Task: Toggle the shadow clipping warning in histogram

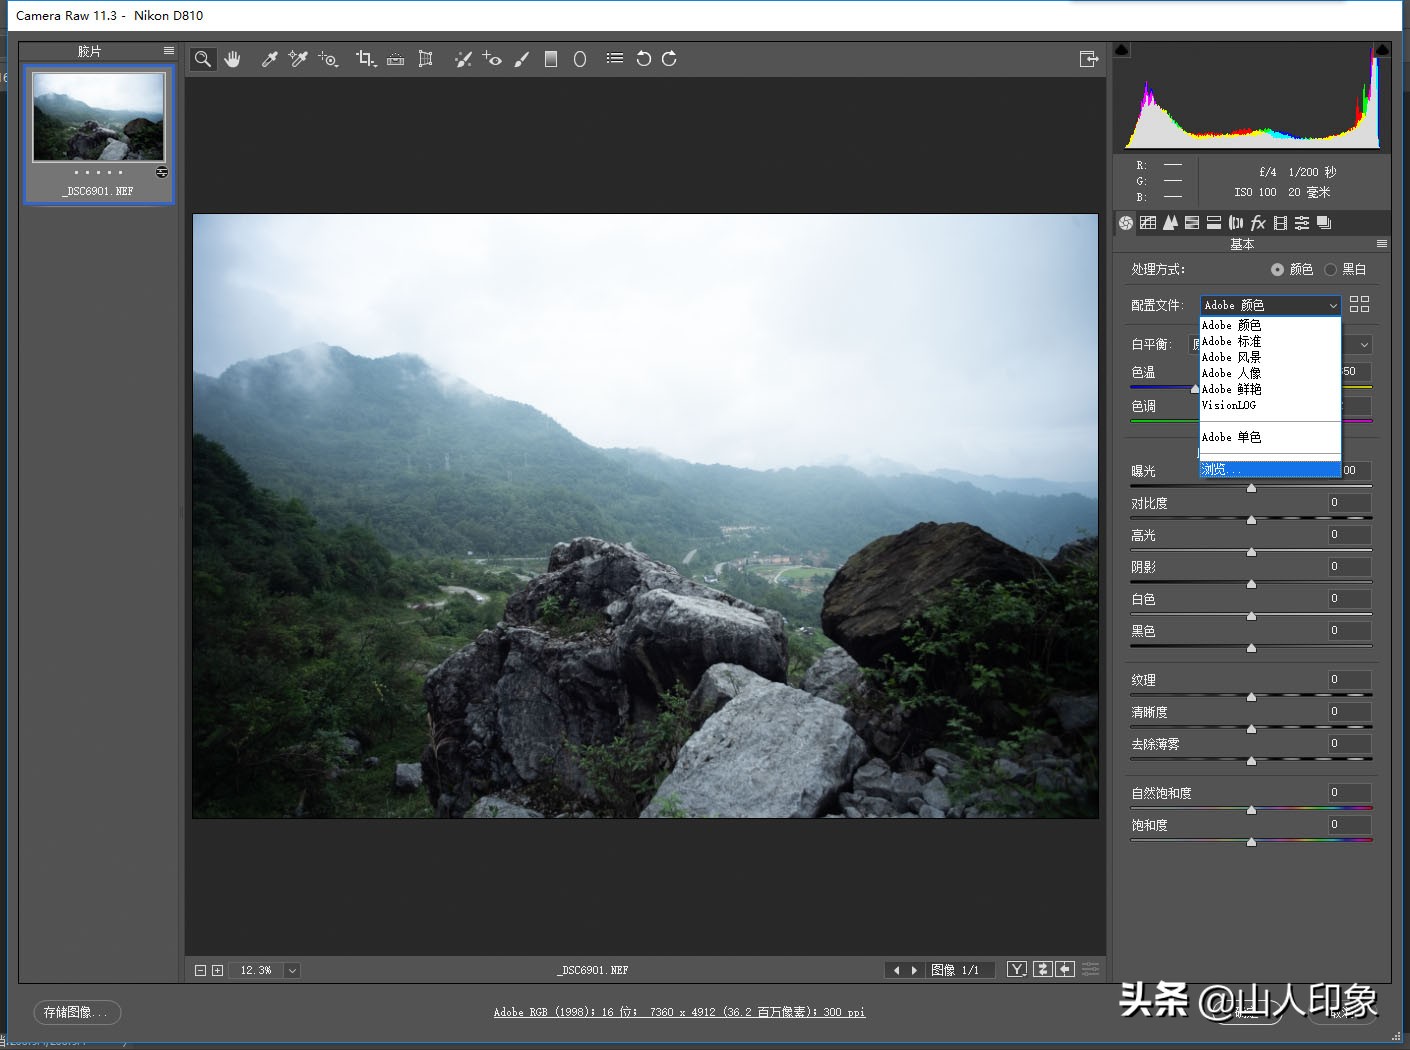Action: (x=1122, y=50)
